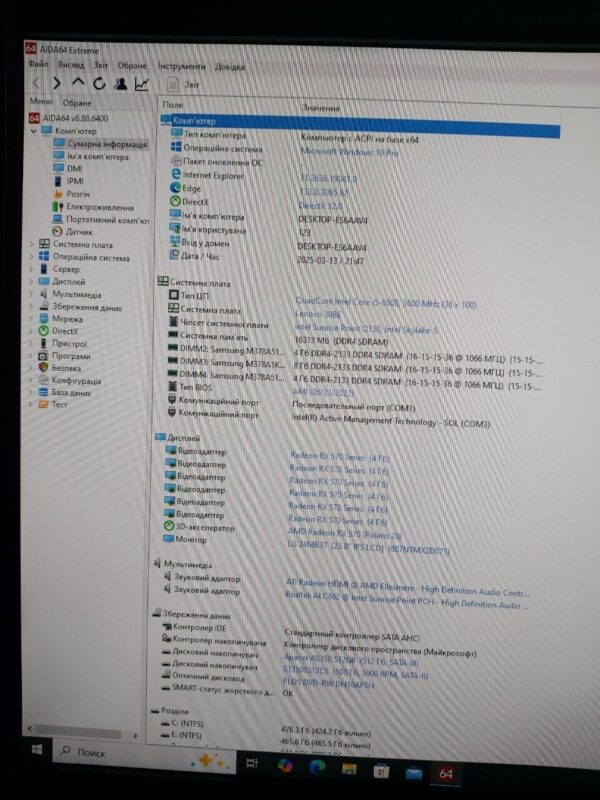Open the Інструменти menu

coord(182,66)
